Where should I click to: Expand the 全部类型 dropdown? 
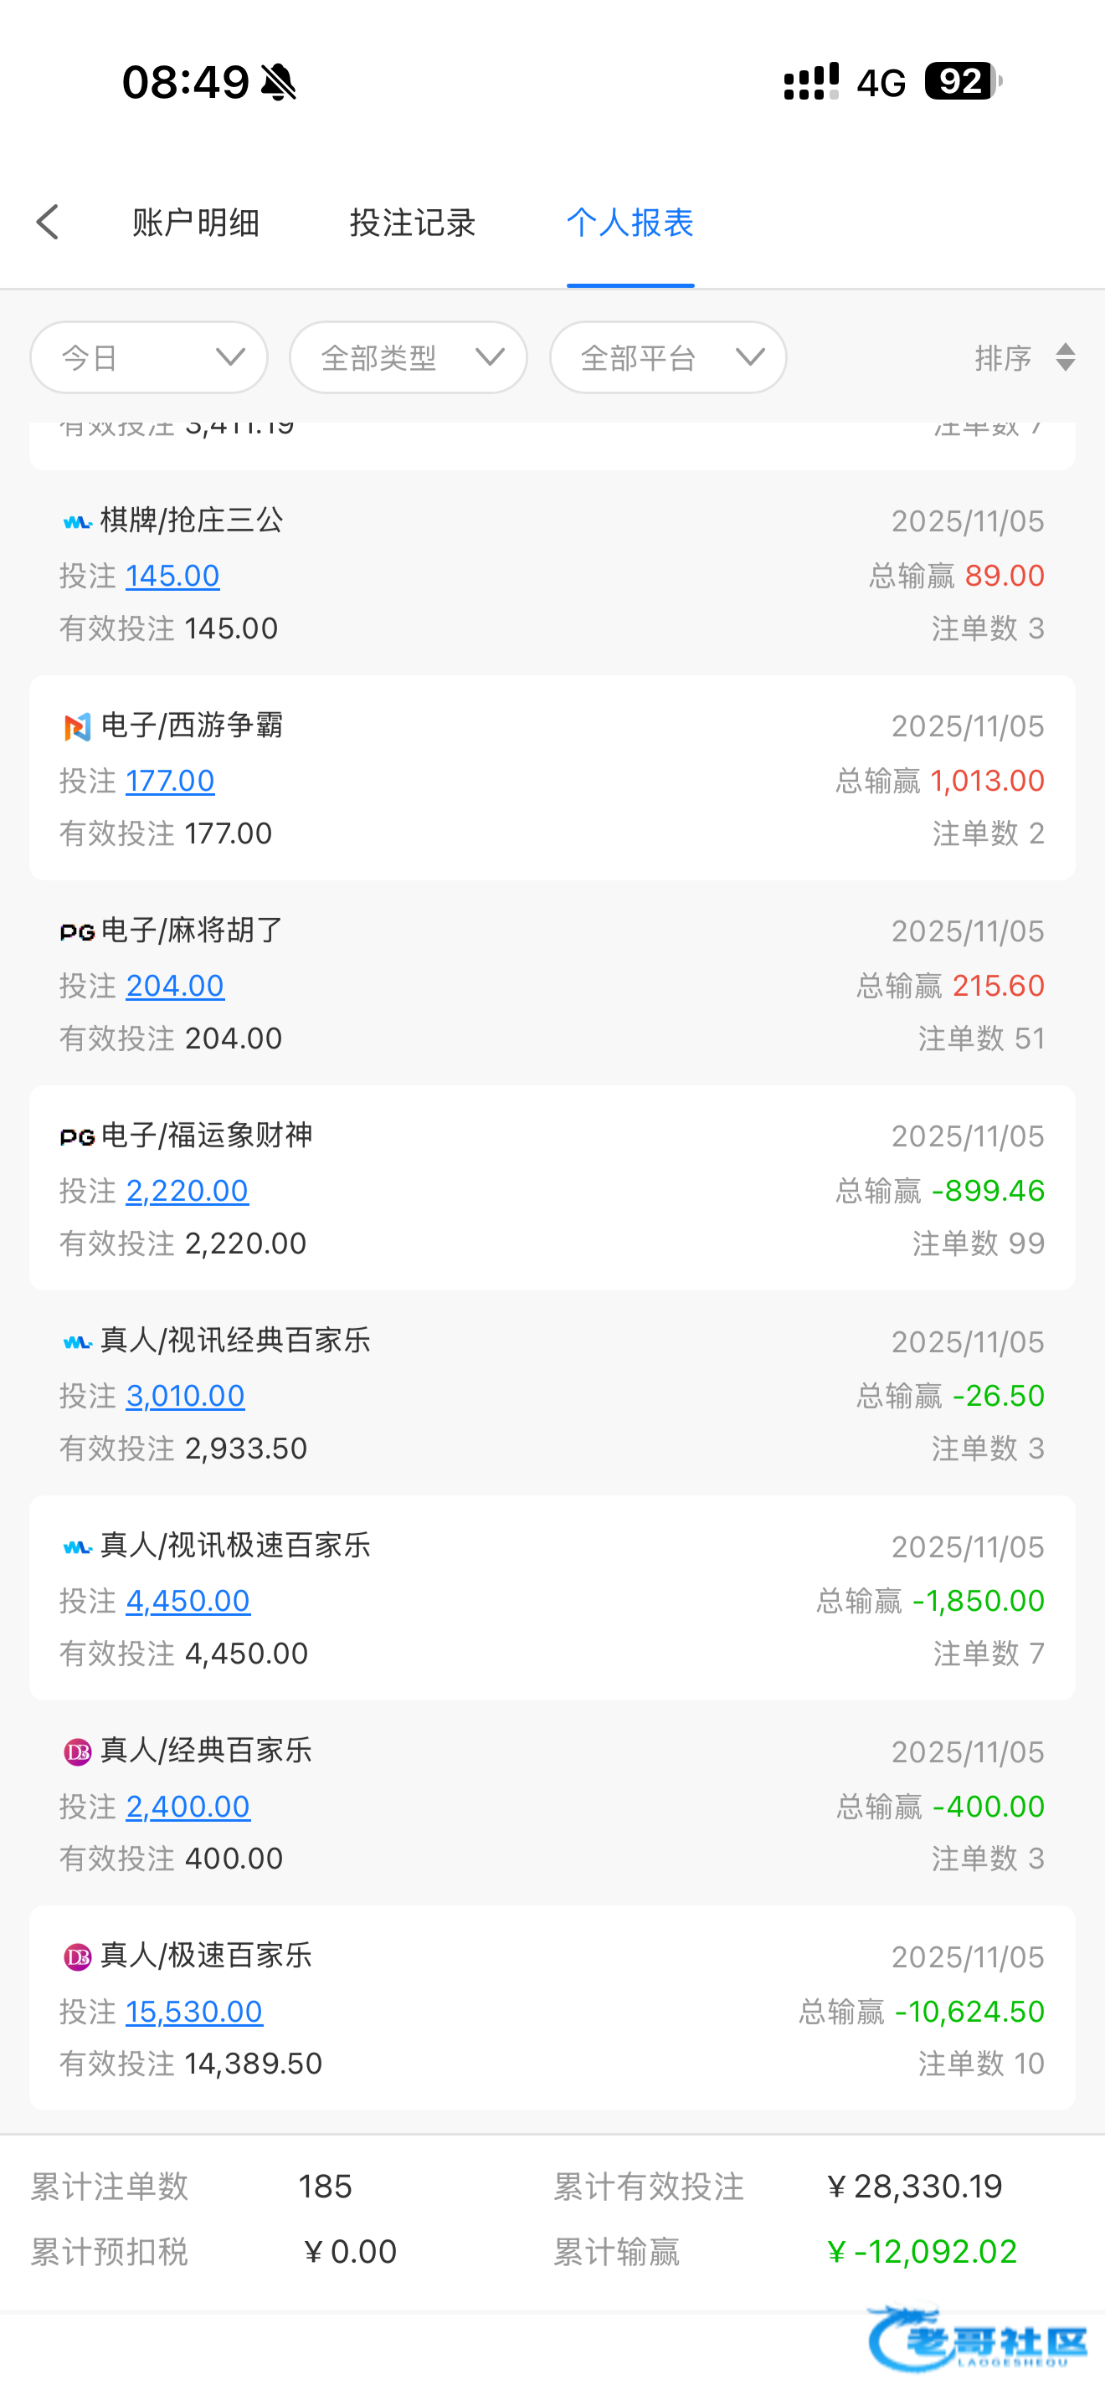pos(408,357)
